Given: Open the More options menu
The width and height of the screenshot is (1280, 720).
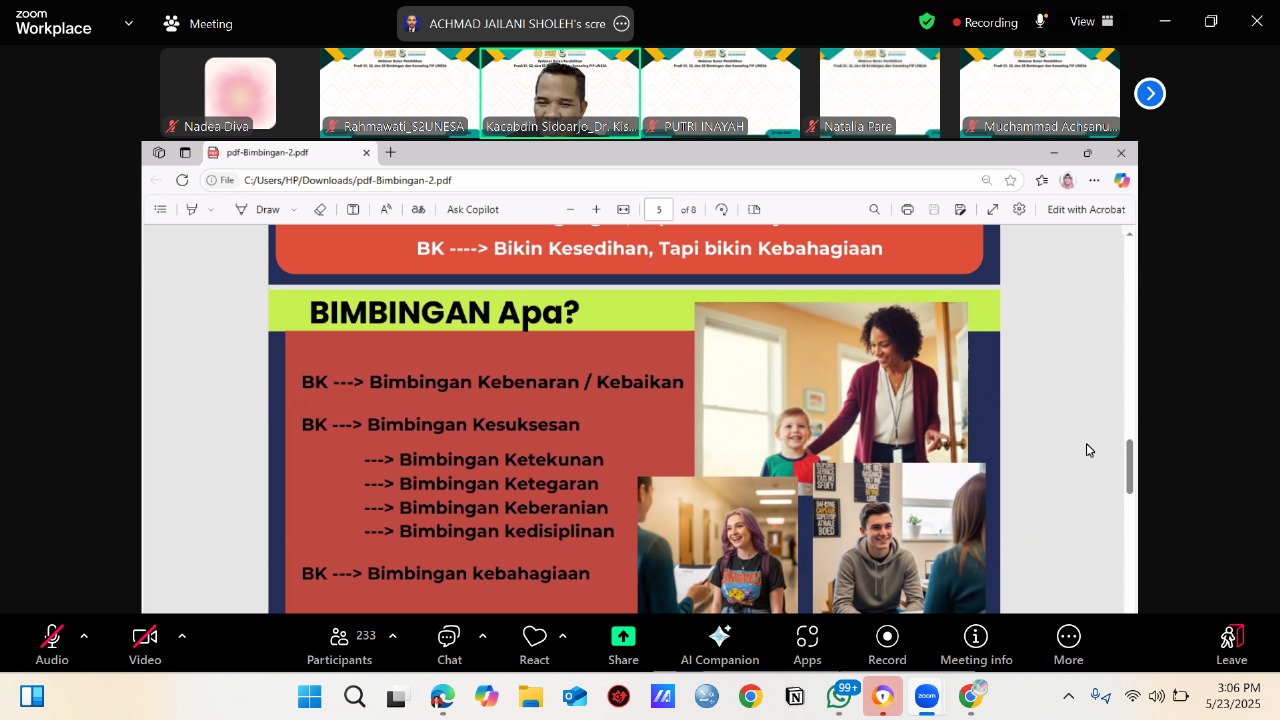Looking at the screenshot, I should tap(1068, 645).
